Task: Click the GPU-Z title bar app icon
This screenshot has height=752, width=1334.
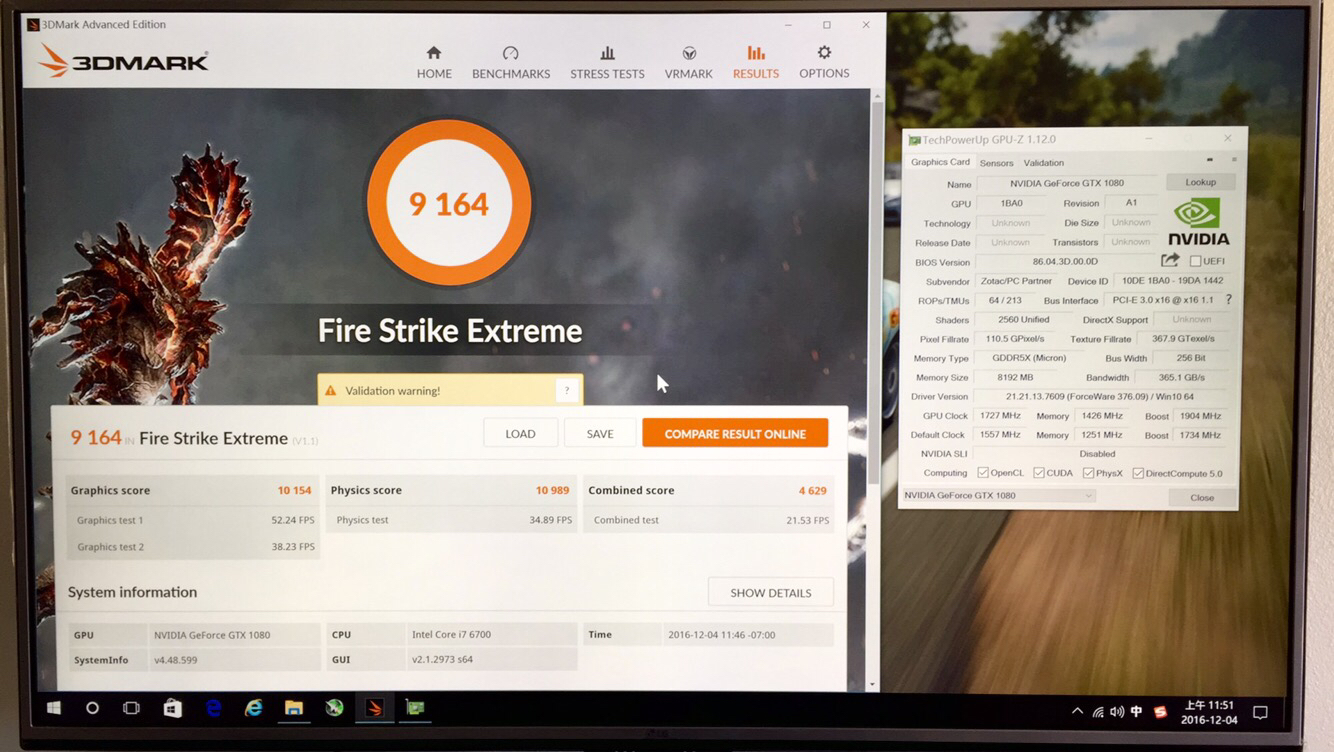Action: pyautogui.click(x=914, y=140)
